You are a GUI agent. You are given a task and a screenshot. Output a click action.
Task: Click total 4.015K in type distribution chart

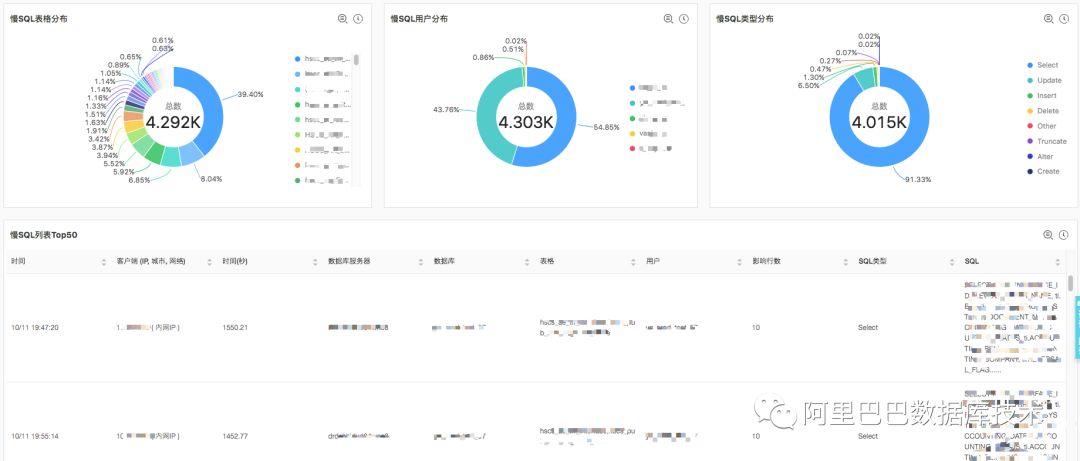click(x=880, y=123)
